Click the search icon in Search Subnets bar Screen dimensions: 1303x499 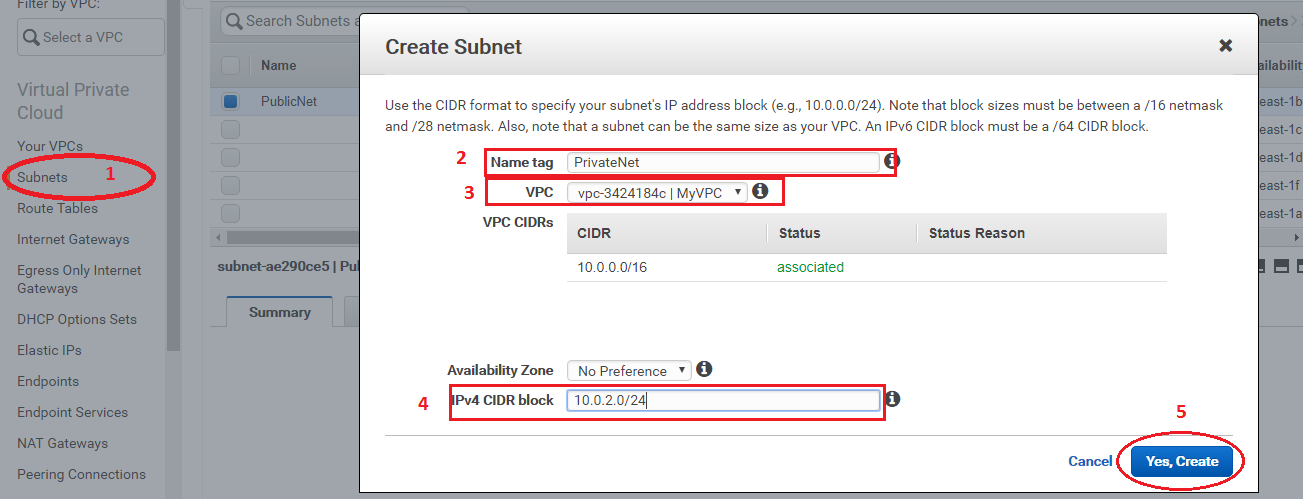[x=234, y=21]
